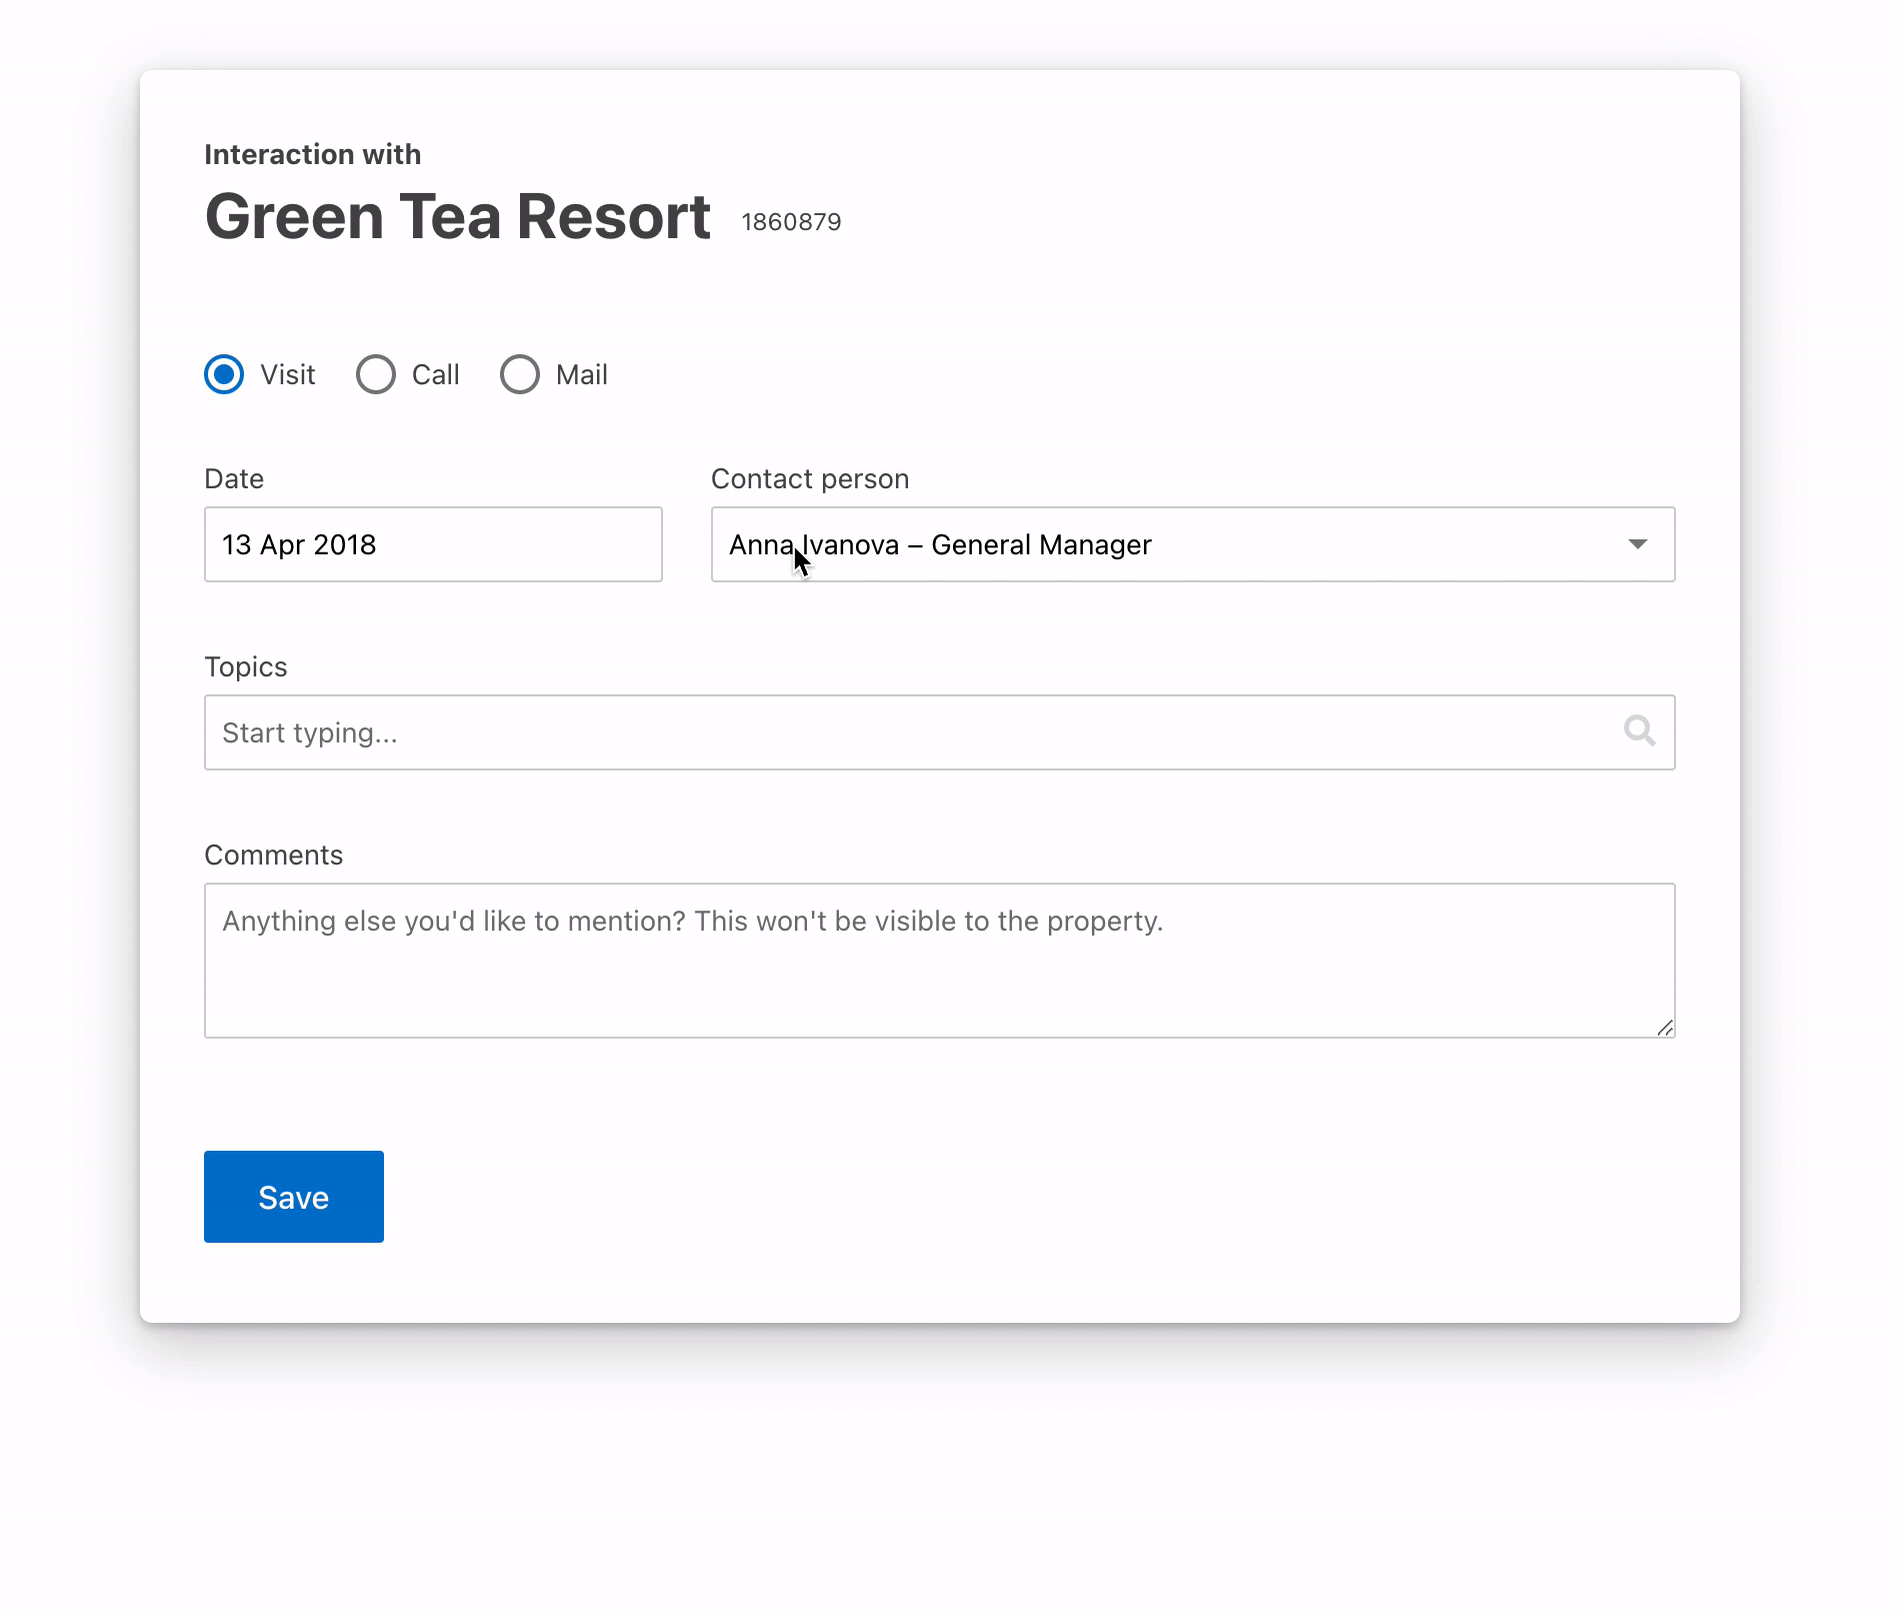Click the property ID 1860879
The height and width of the screenshot is (1613, 1900).
click(791, 222)
